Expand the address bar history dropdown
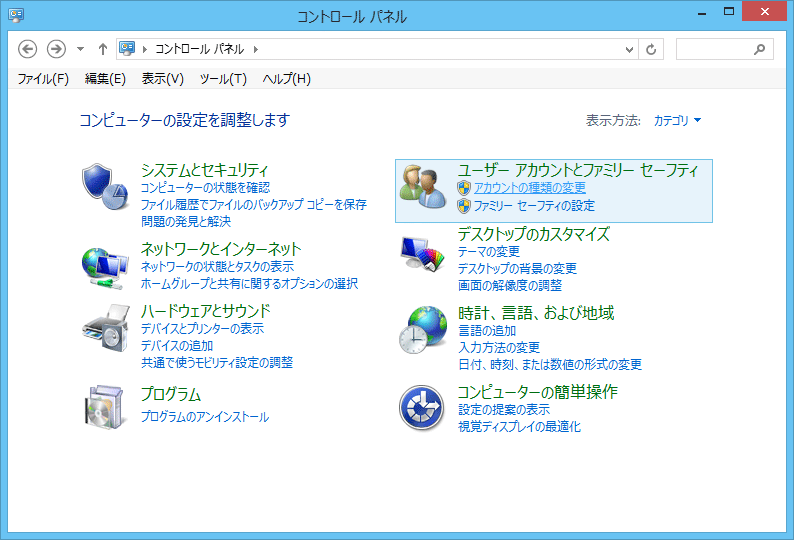 pos(629,49)
